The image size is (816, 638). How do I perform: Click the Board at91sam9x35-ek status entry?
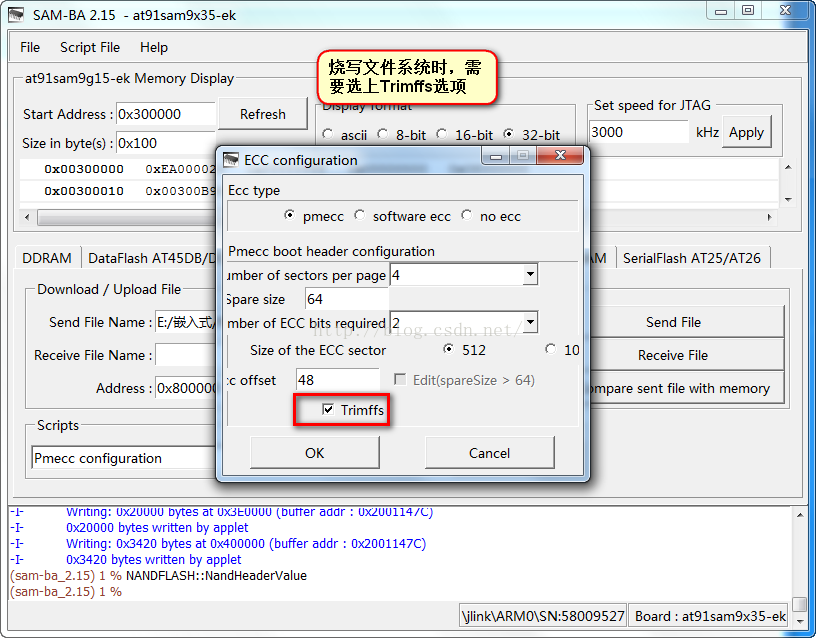point(710,616)
